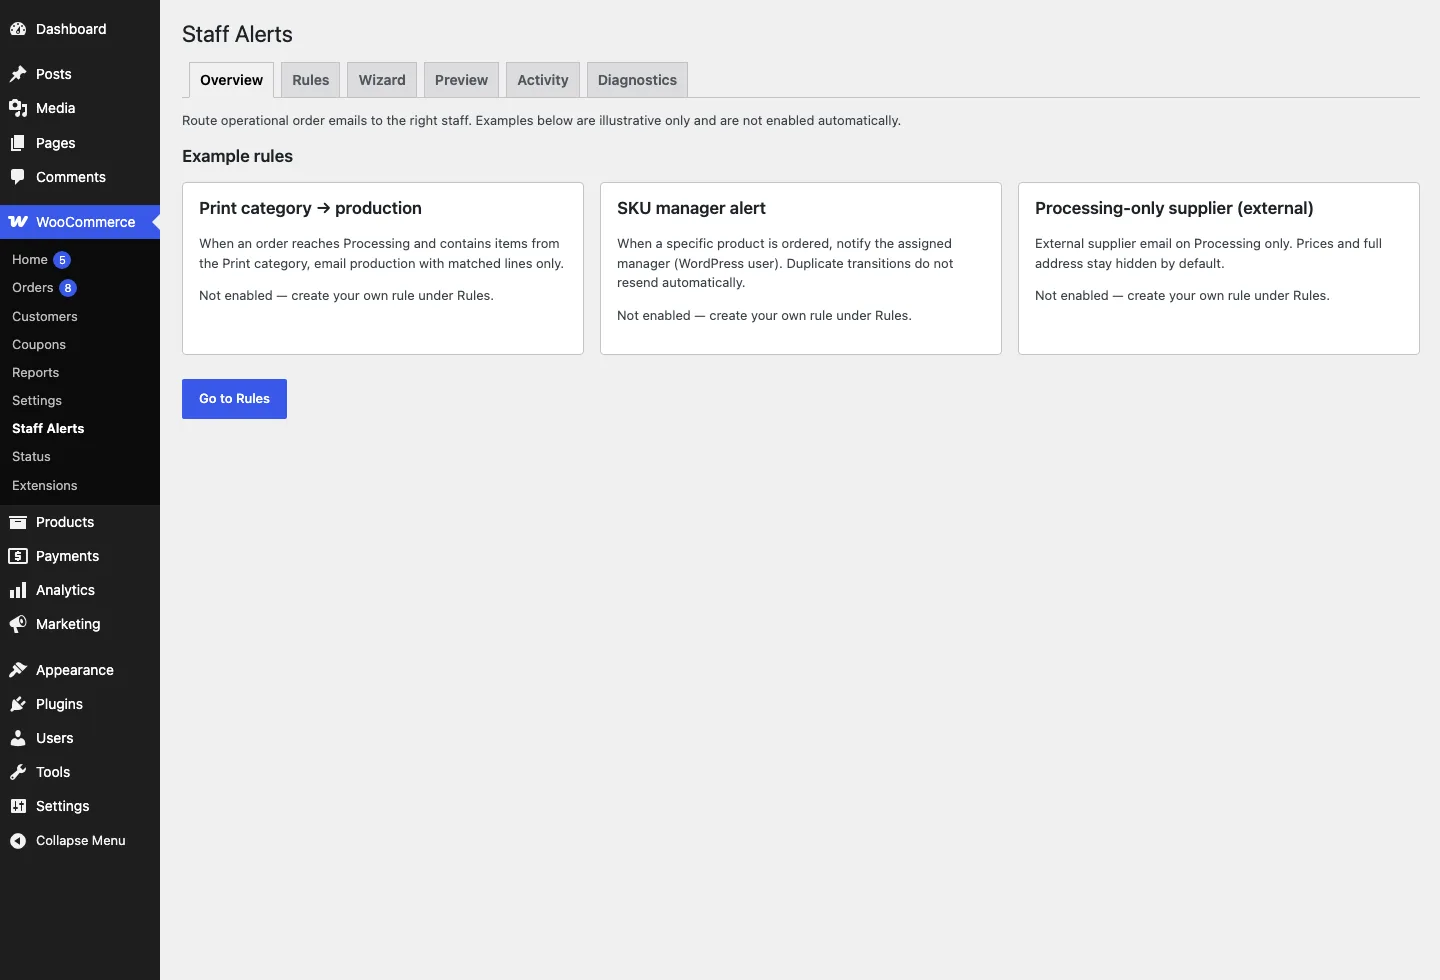Click text 'External supplier email on Processing only'
1440x980 pixels.
click(1163, 244)
